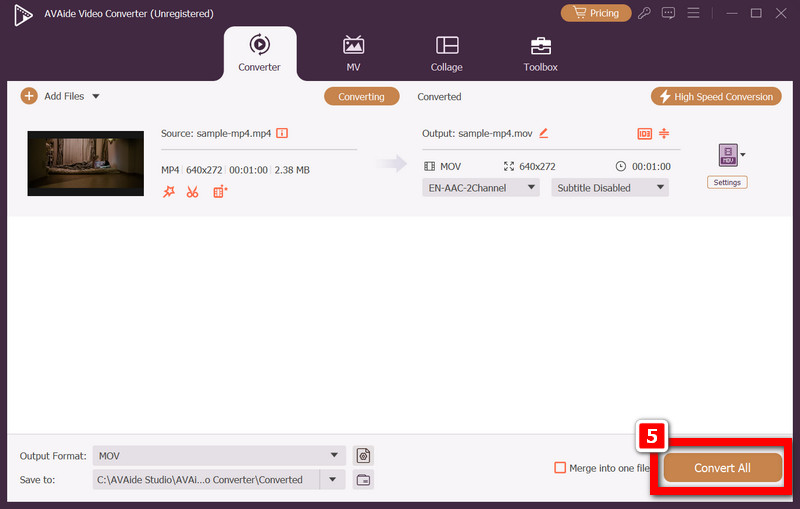Open the MOV format profile icon
Screen dimensions: 800x509
[x=728, y=155]
